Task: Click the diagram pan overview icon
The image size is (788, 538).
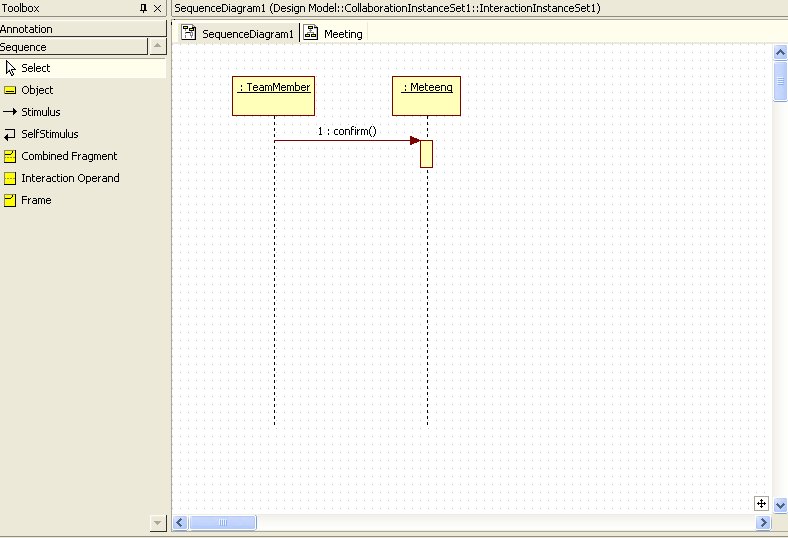Action: click(761, 503)
